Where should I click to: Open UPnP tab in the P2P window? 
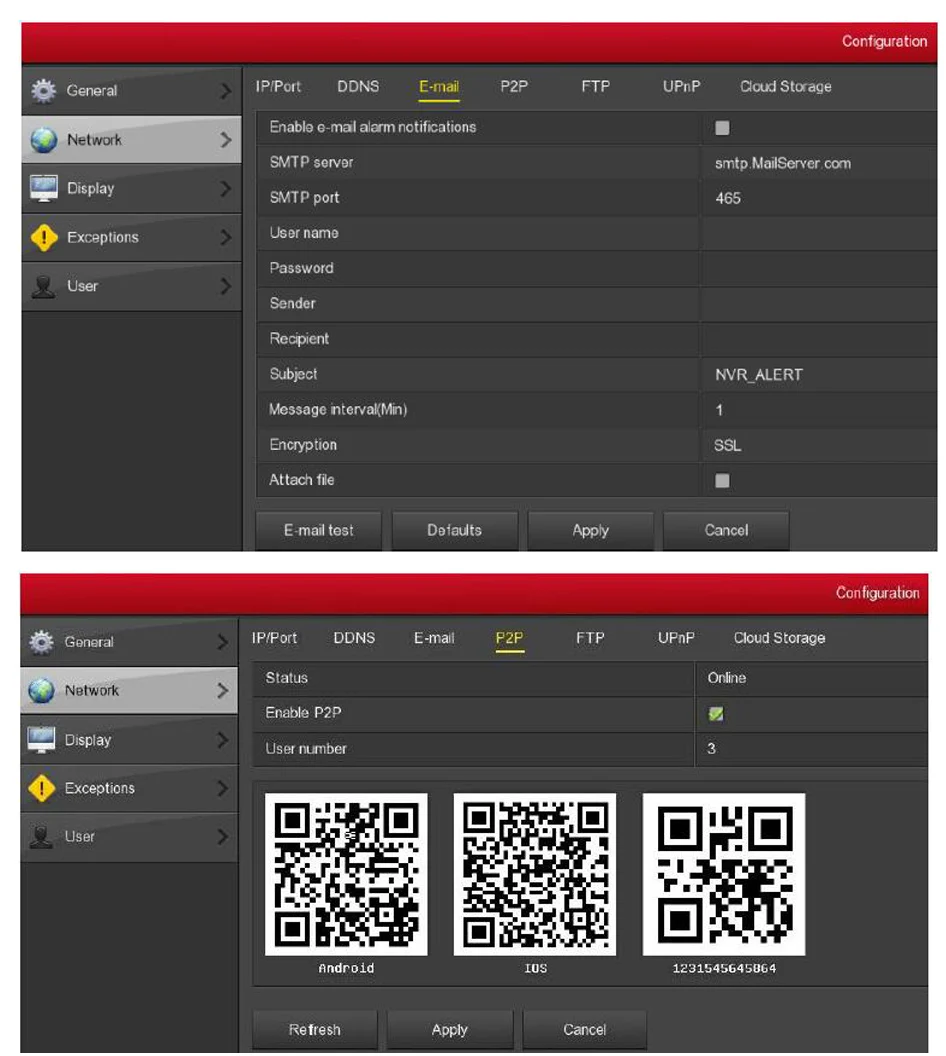[676, 638]
